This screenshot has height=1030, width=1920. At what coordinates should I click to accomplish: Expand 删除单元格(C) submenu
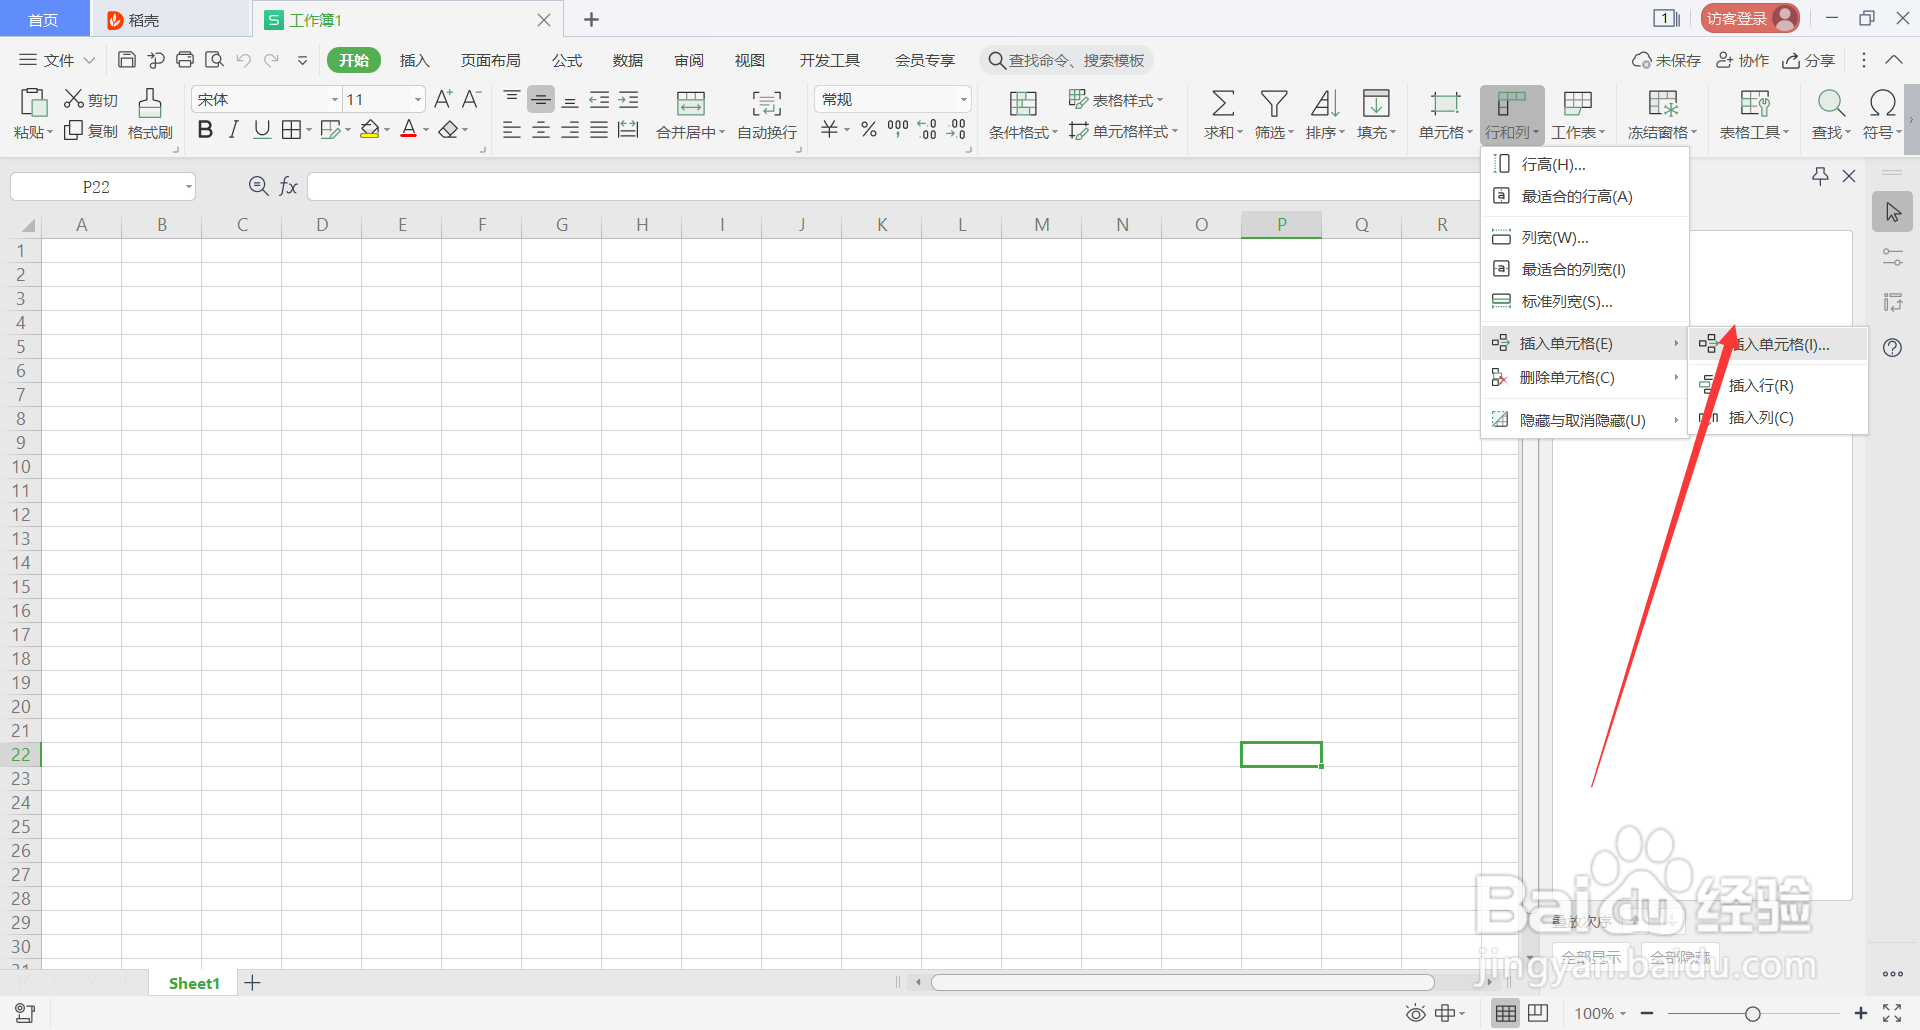[1585, 377]
